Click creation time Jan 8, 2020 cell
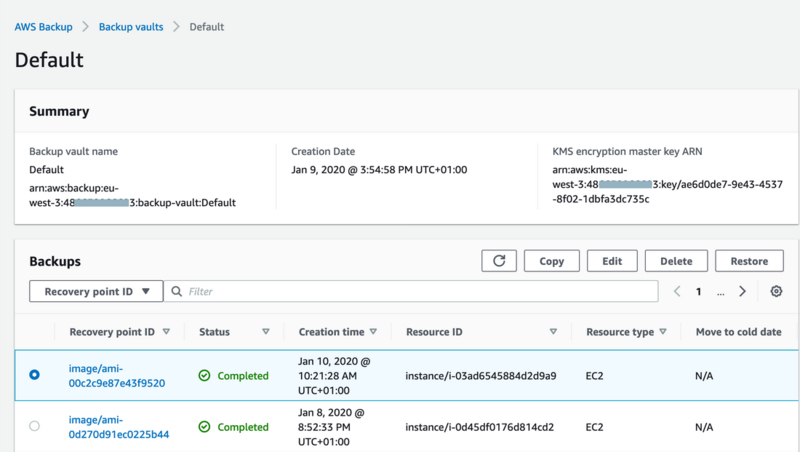This screenshot has height=452, width=800. pyautogui.click(x=331, y=427)
